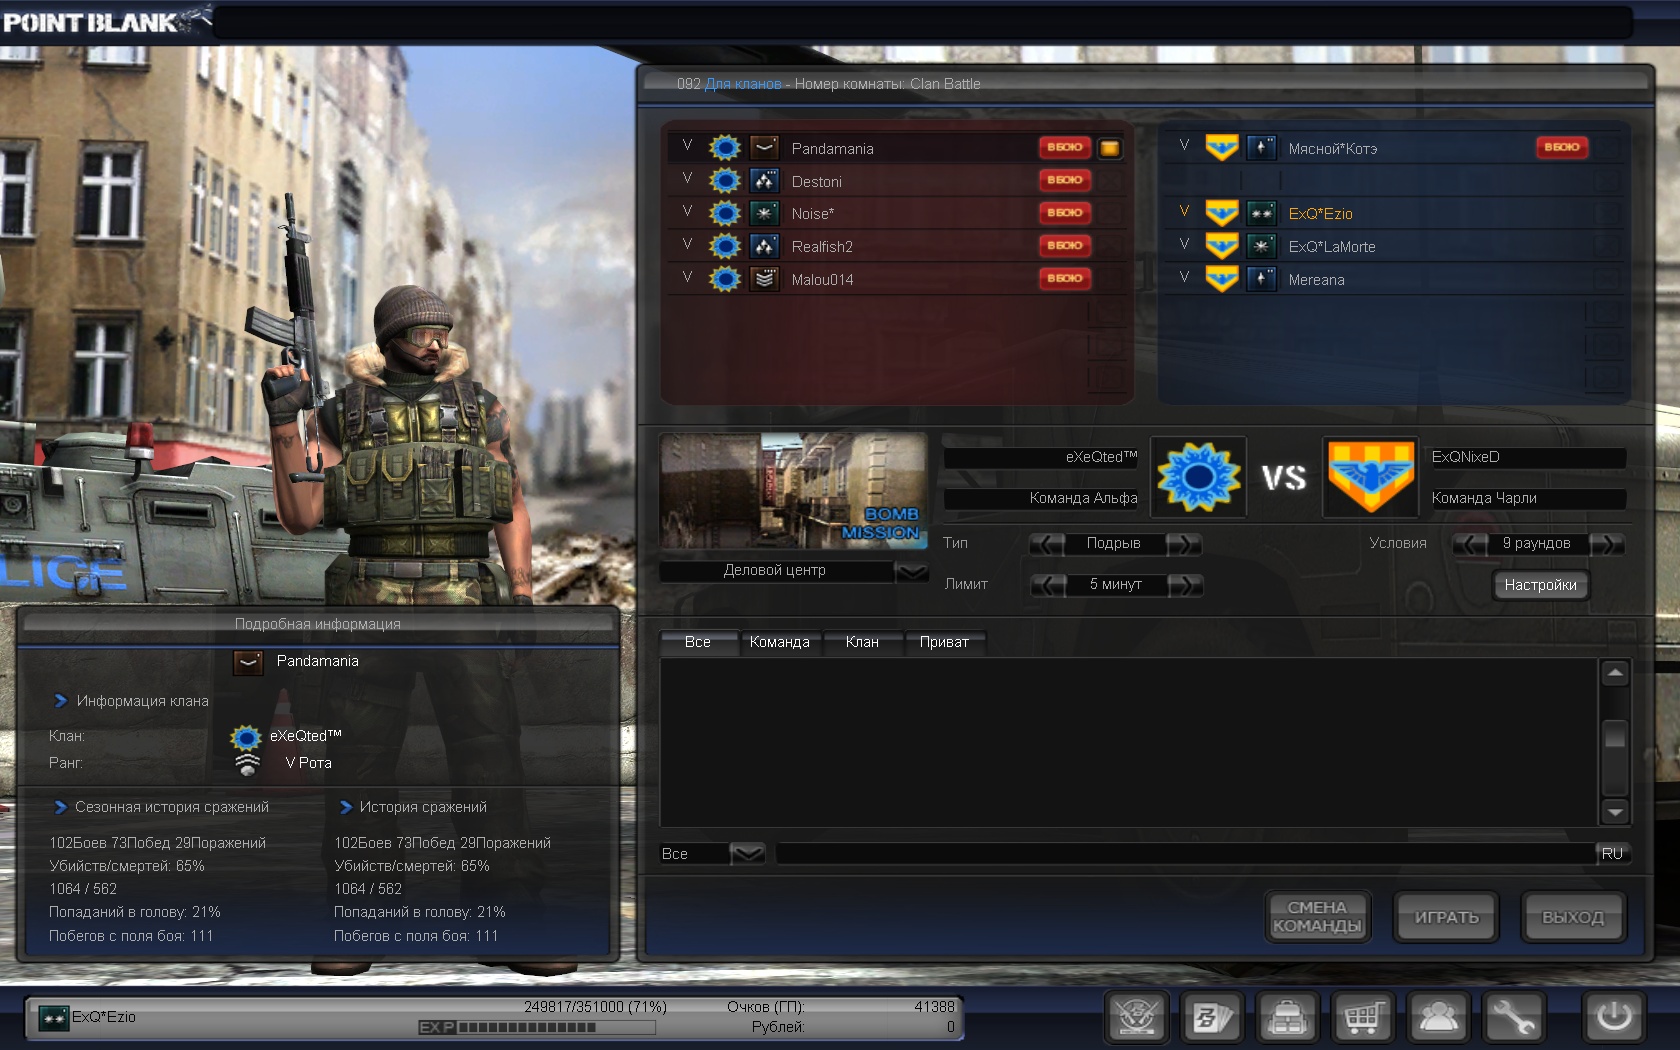The height and width of the screenshot is (1050, 1680).
Task: Click the Для кланов channel link
Action: tap(743, 84)
